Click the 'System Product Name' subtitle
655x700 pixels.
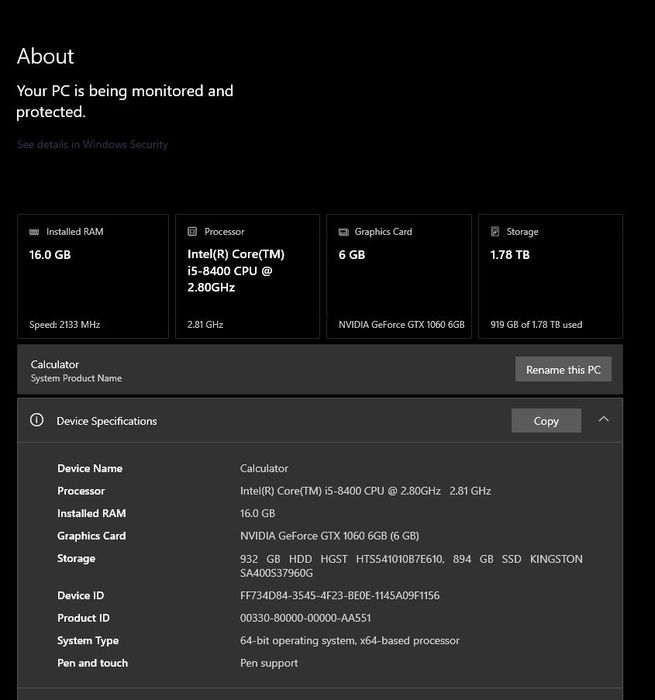(x=76, y=378)
